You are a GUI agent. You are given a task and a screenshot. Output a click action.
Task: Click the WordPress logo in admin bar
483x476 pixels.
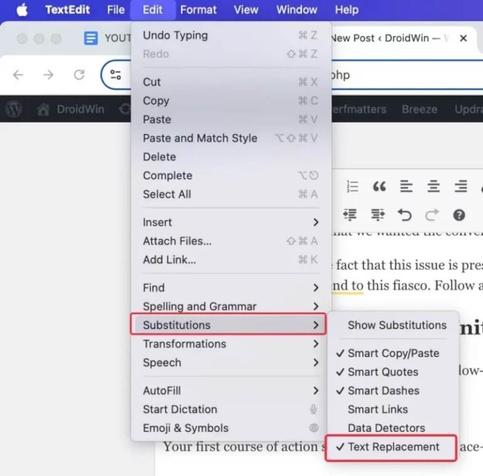pyautogui.click(x=14, y=109)
